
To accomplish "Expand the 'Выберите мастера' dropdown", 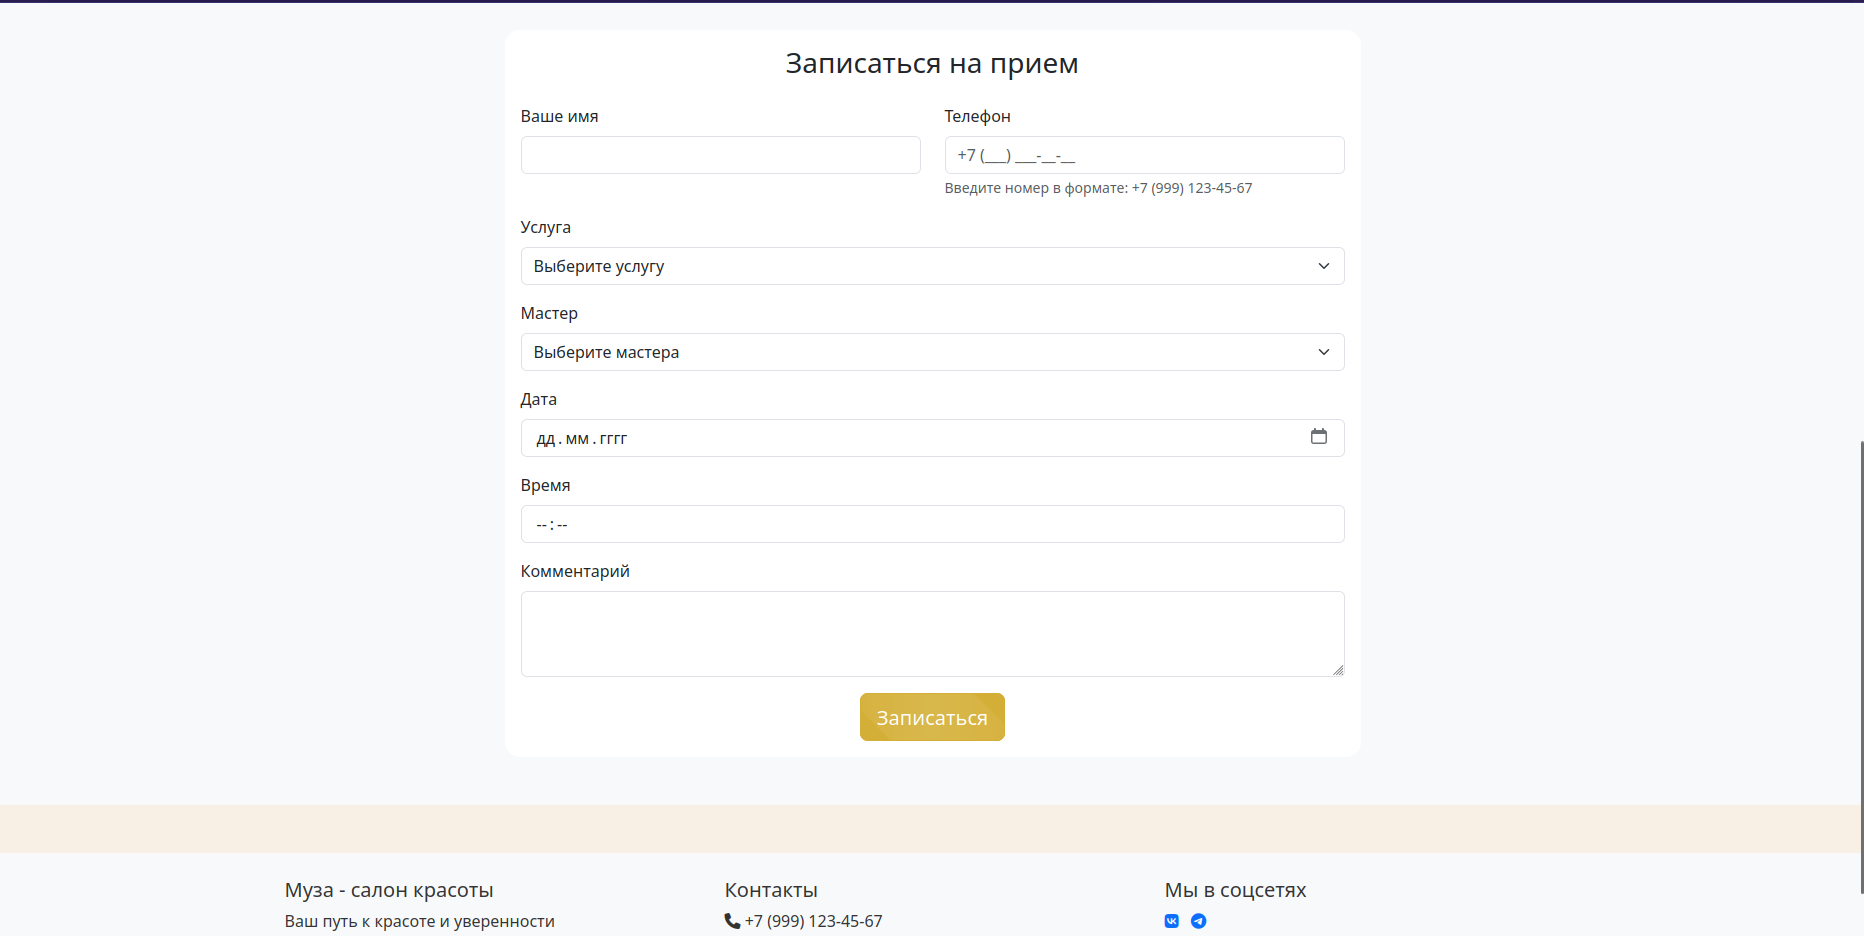I will (932, 352).
